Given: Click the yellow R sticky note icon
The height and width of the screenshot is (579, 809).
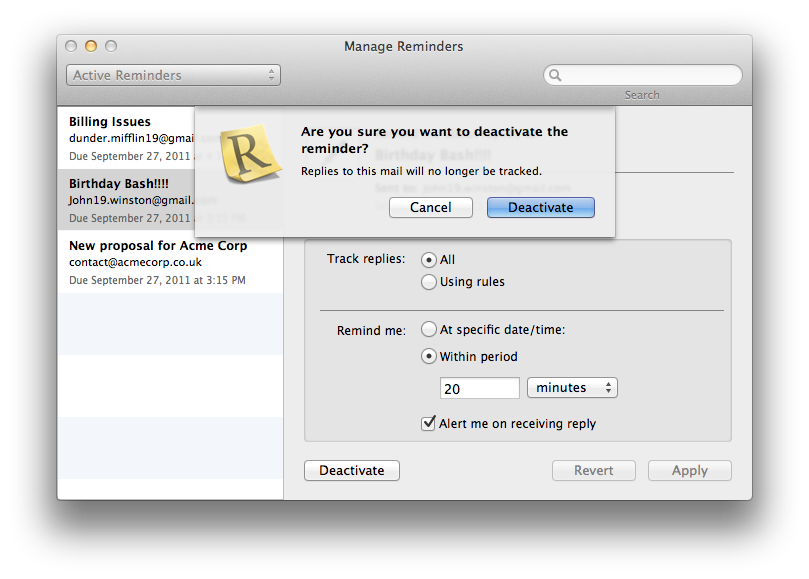Looking at the screenshot, I should [250, 153].
